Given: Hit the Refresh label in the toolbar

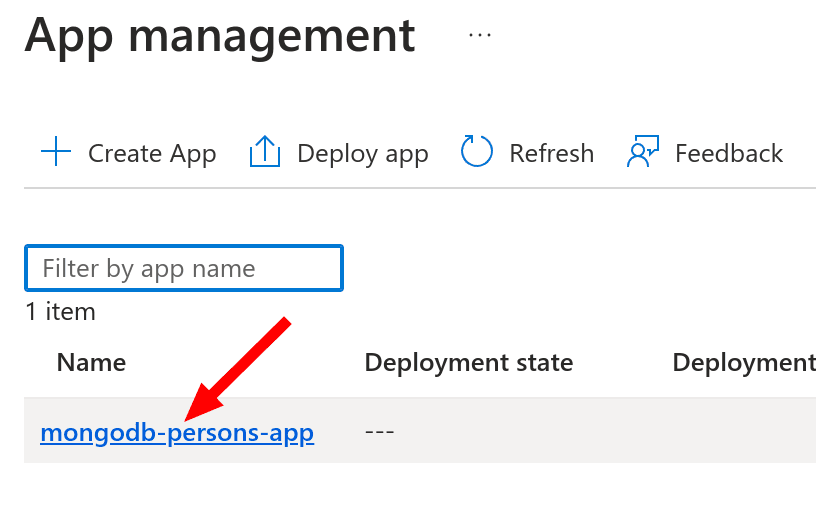Looking at the screenshot, I should [551, 153].
